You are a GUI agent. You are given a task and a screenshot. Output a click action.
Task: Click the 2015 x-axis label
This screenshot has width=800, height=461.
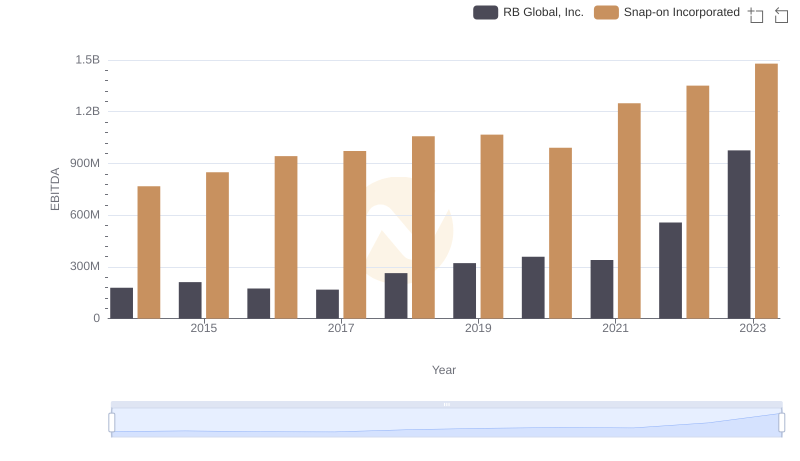[x=204, y=328]
